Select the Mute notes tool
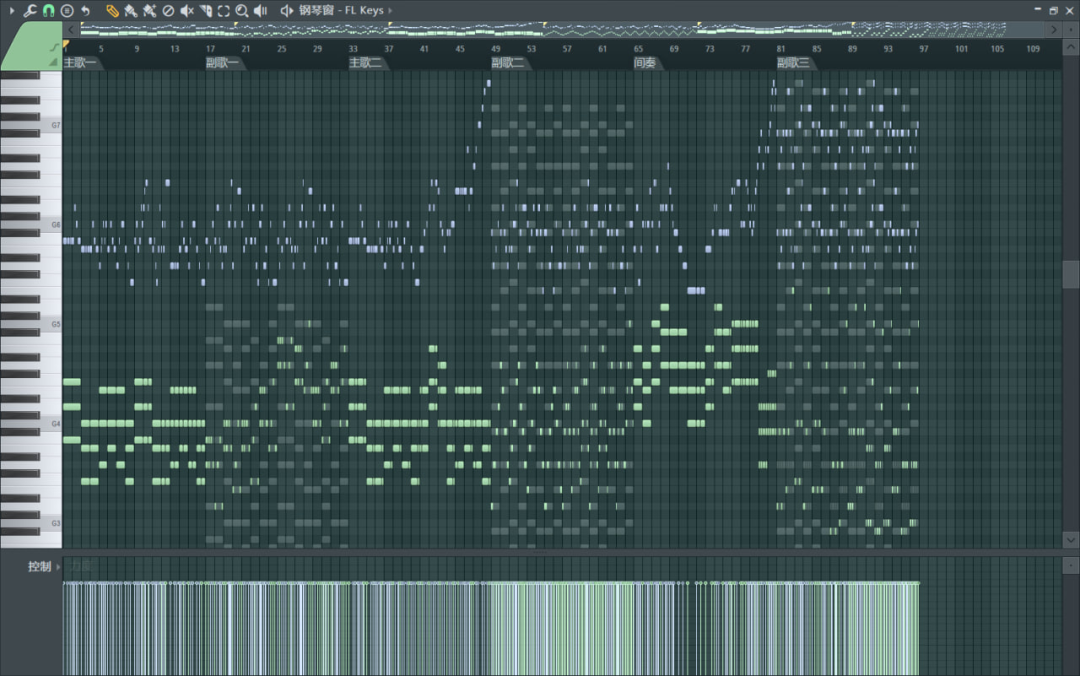 (x=186, y=10)
